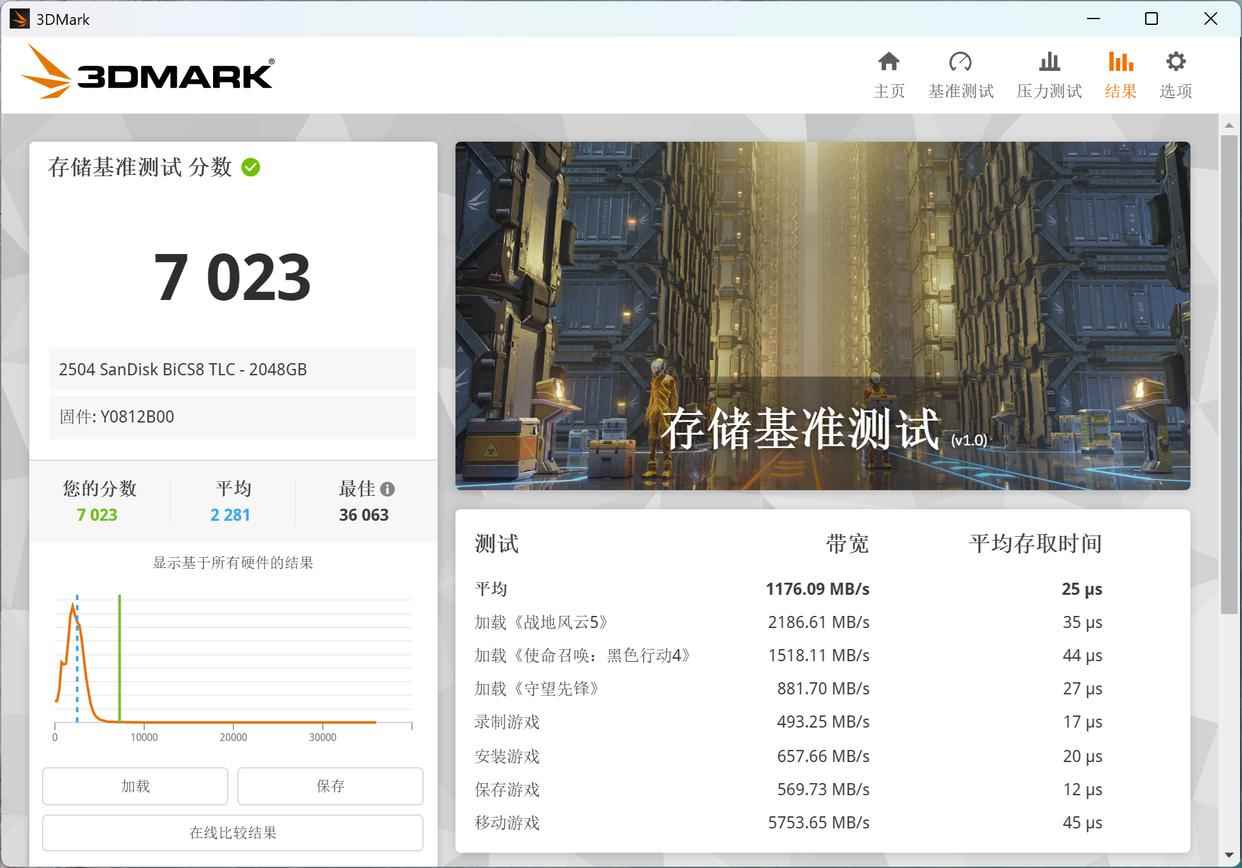This screenshot has height=868, width=1242.
Task: Click access time 45 μs
Action: click(x=1082, y=822)
